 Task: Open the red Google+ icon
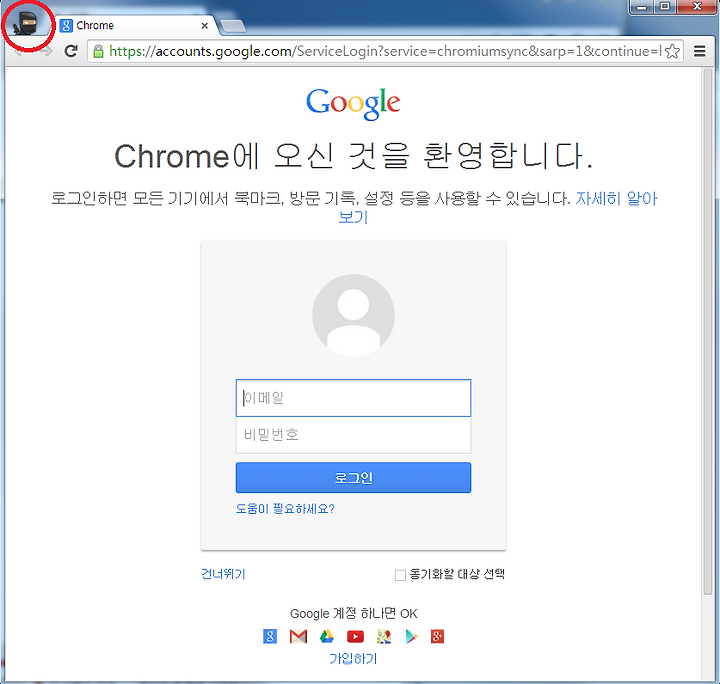tap(437, 636)
